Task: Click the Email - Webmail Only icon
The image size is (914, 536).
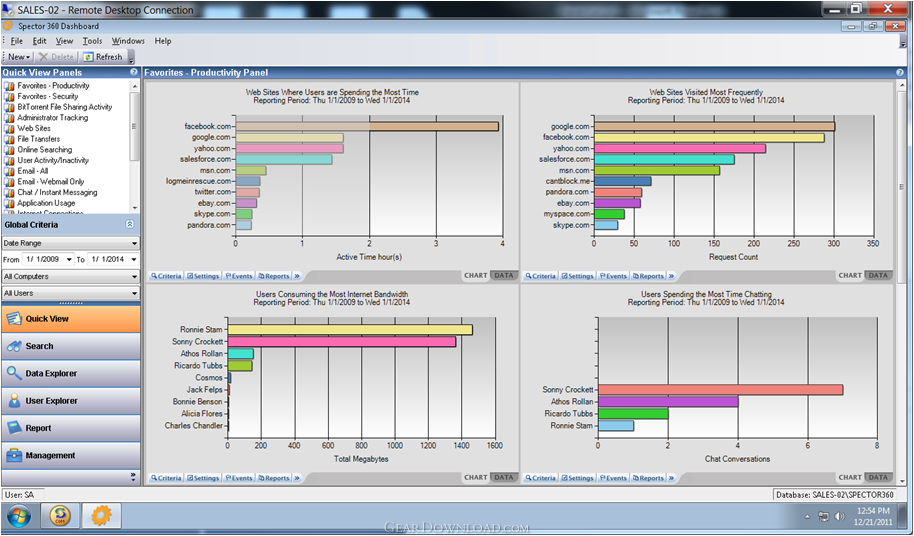Action: (9, 182)
